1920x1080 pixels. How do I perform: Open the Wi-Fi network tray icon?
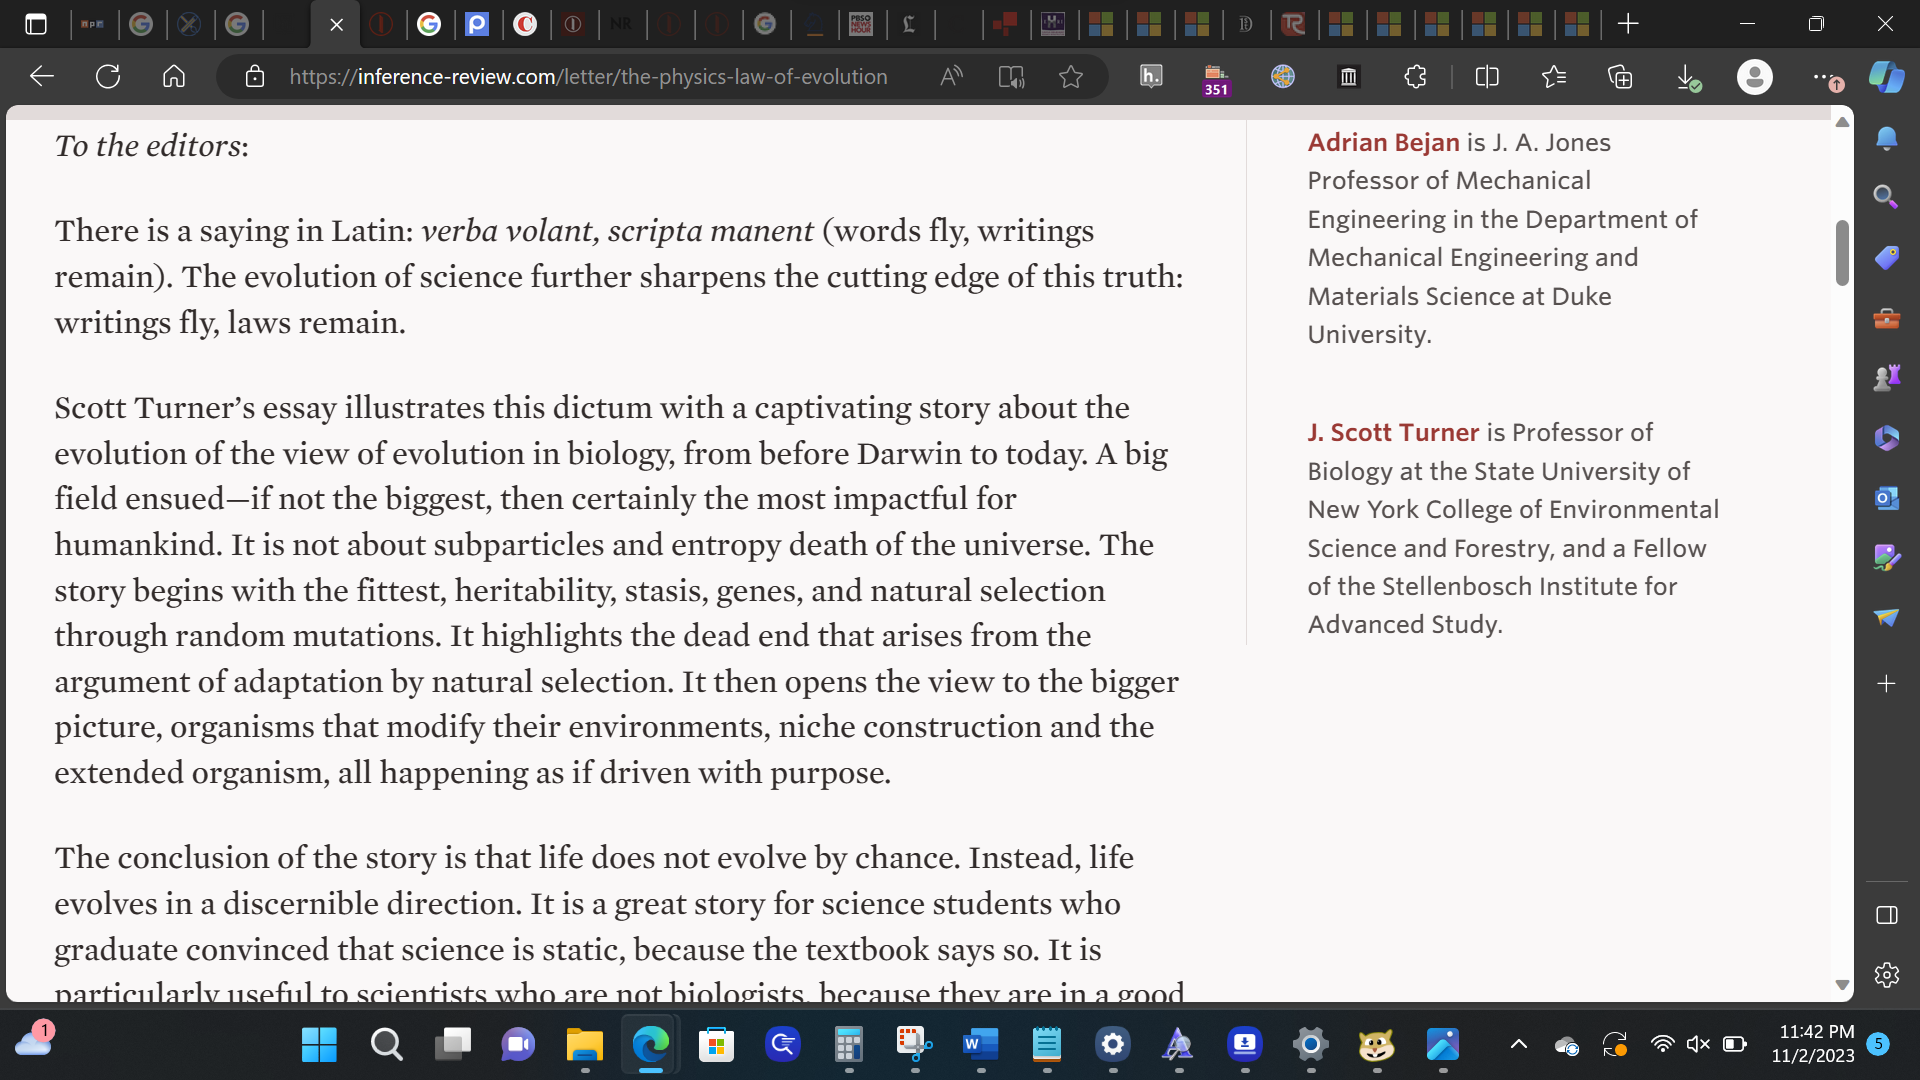click(x=1662, y=1045)
